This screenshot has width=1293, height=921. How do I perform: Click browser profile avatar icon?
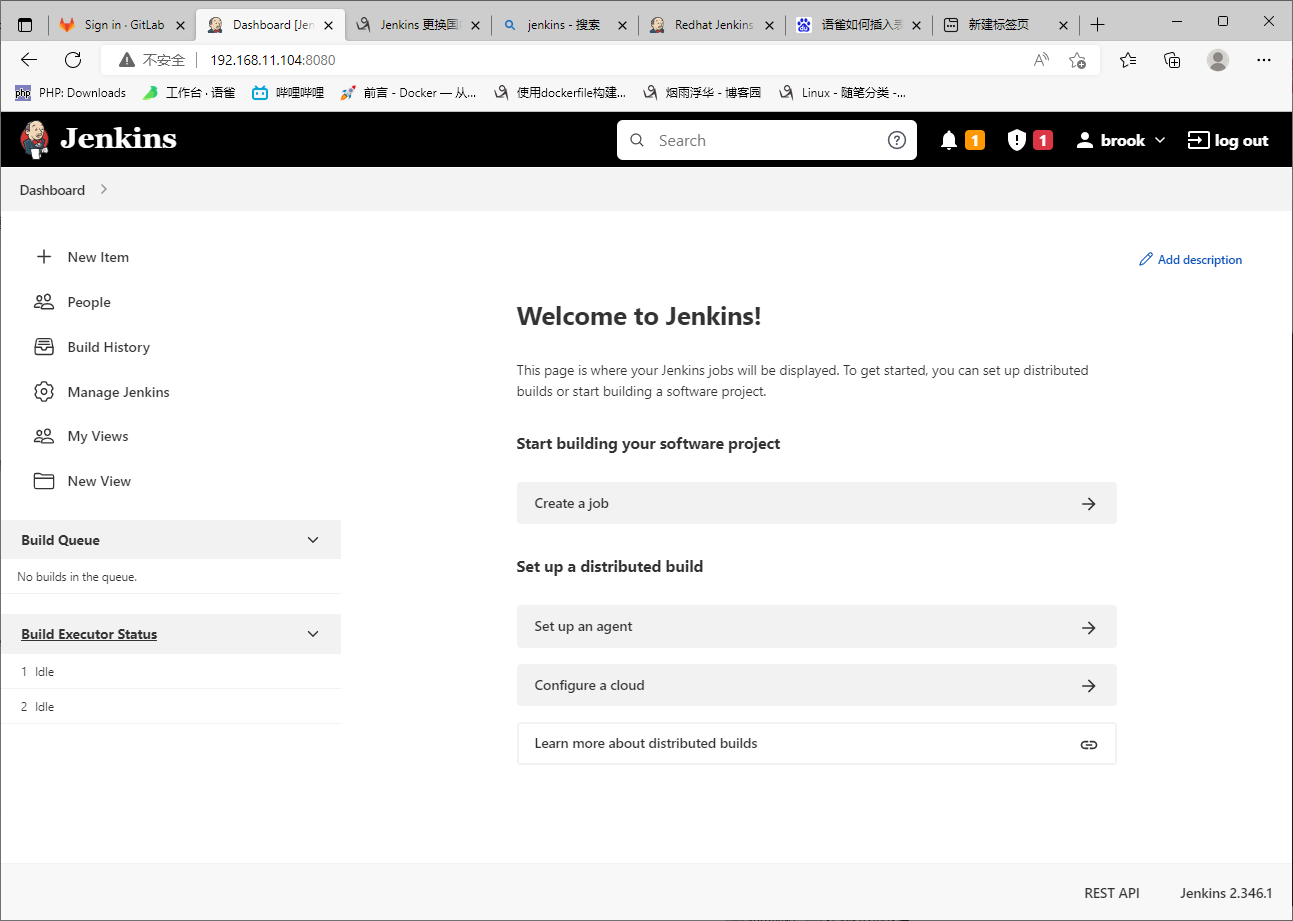pyautogui.click(x=1218, y=60)
